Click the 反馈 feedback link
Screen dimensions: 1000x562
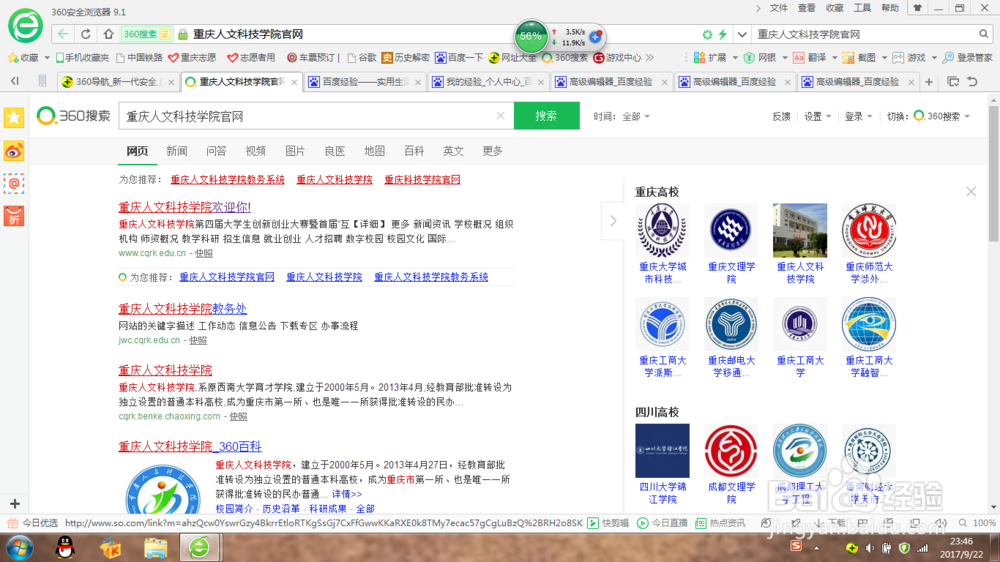[x=781, y=116]
